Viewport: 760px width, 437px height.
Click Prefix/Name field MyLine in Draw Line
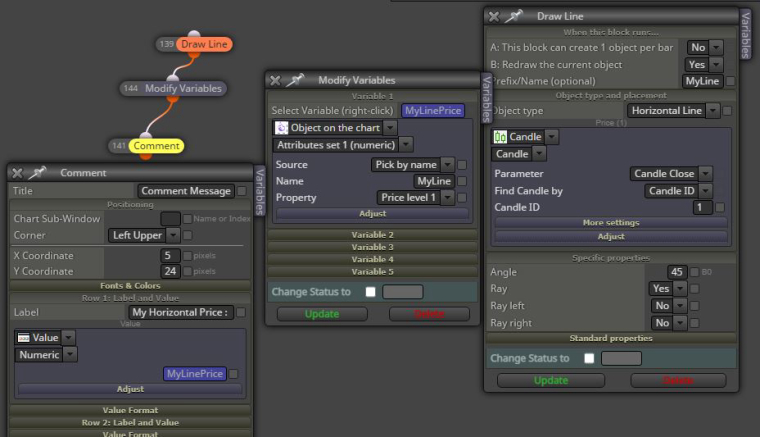point(702,81)
